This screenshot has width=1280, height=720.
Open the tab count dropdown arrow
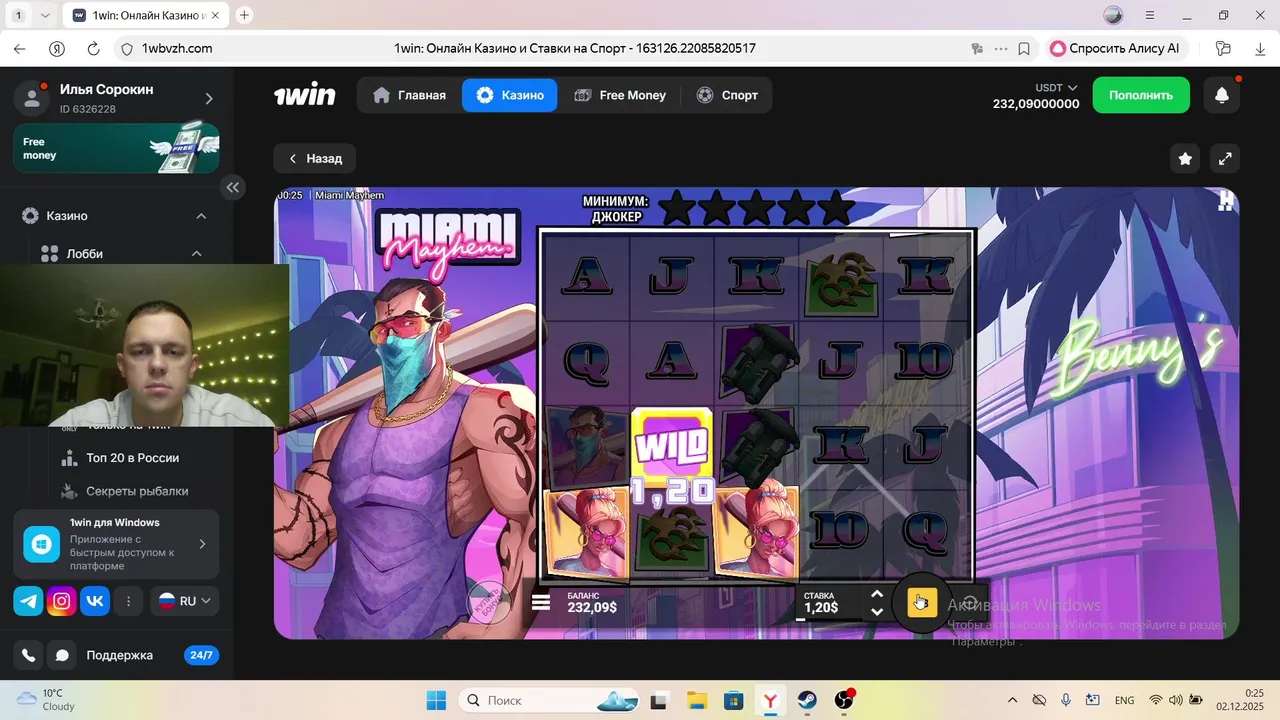click(x=45, y=15)
